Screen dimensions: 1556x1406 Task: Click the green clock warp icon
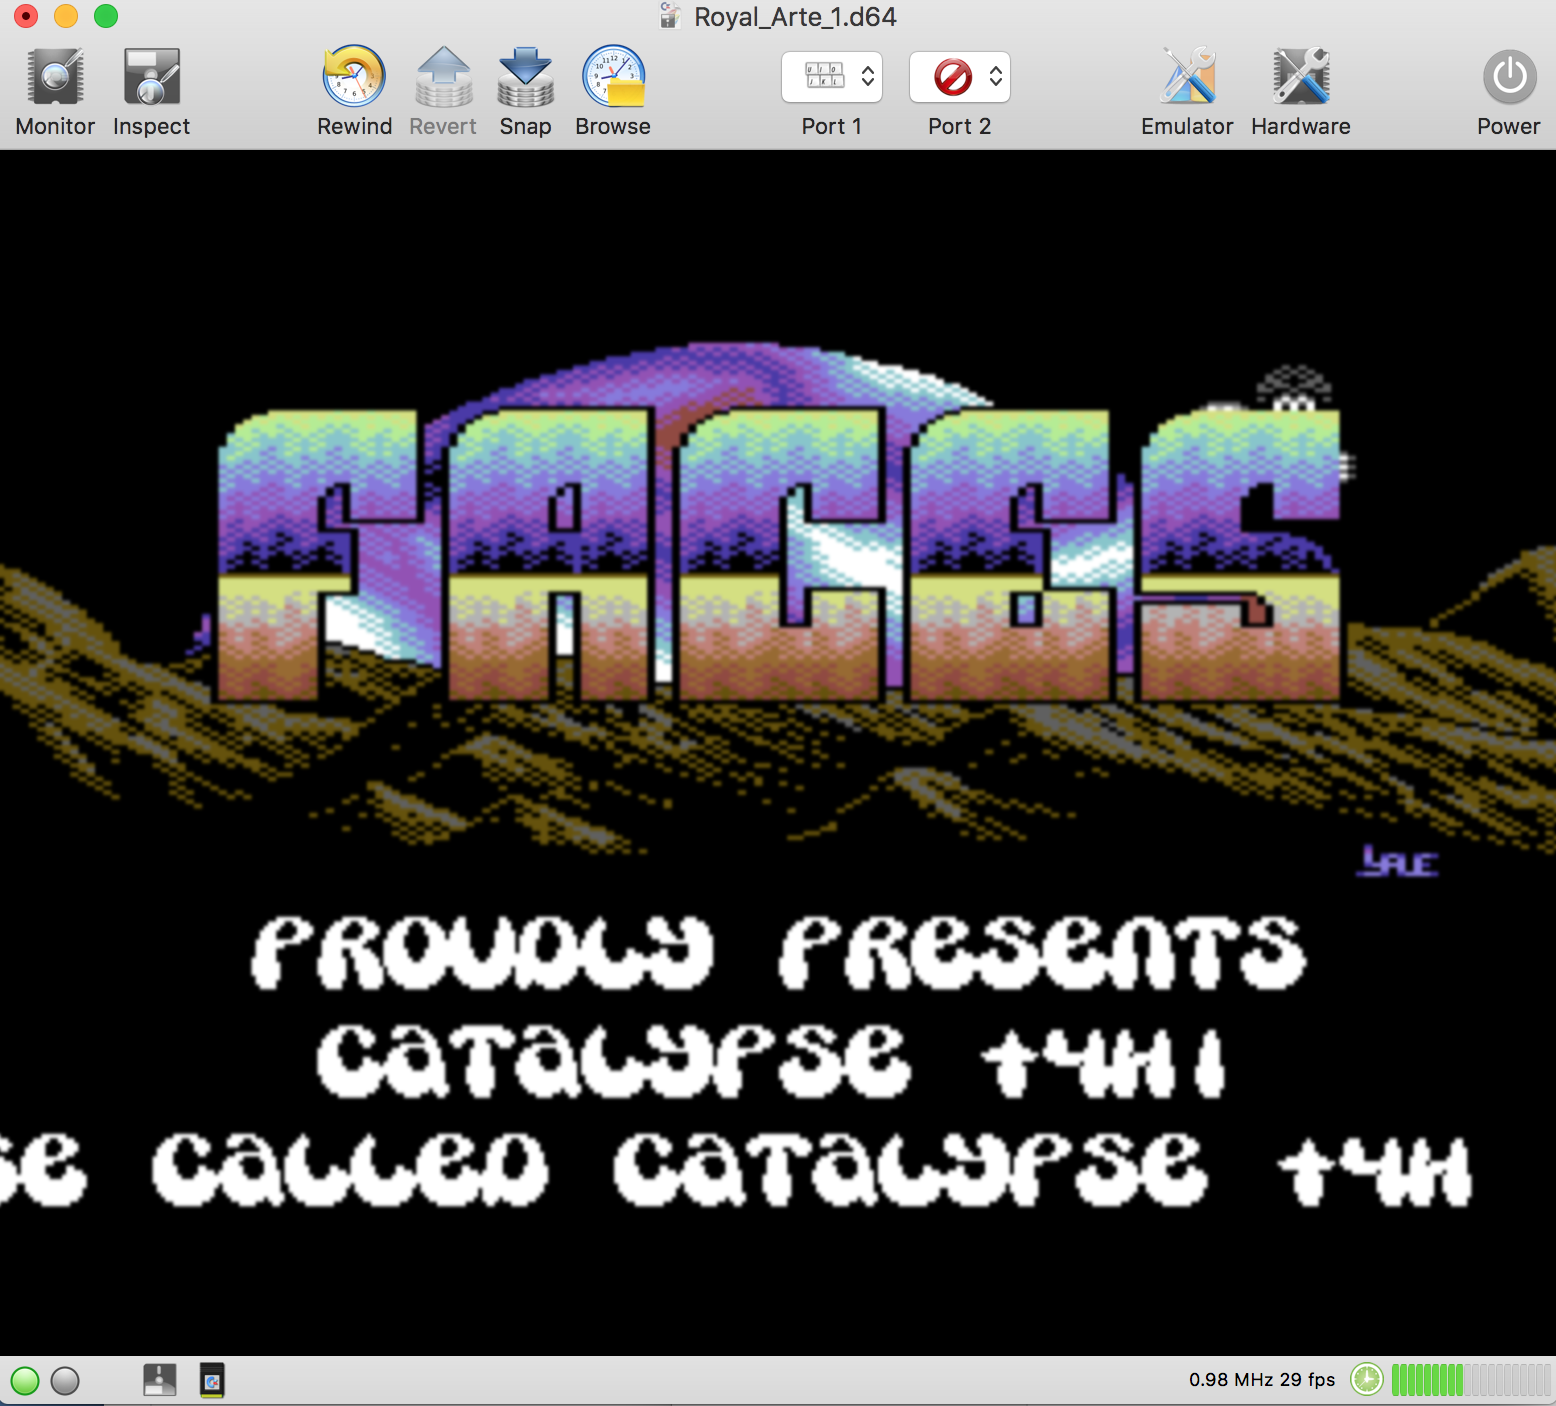tap(1366, 1380)
